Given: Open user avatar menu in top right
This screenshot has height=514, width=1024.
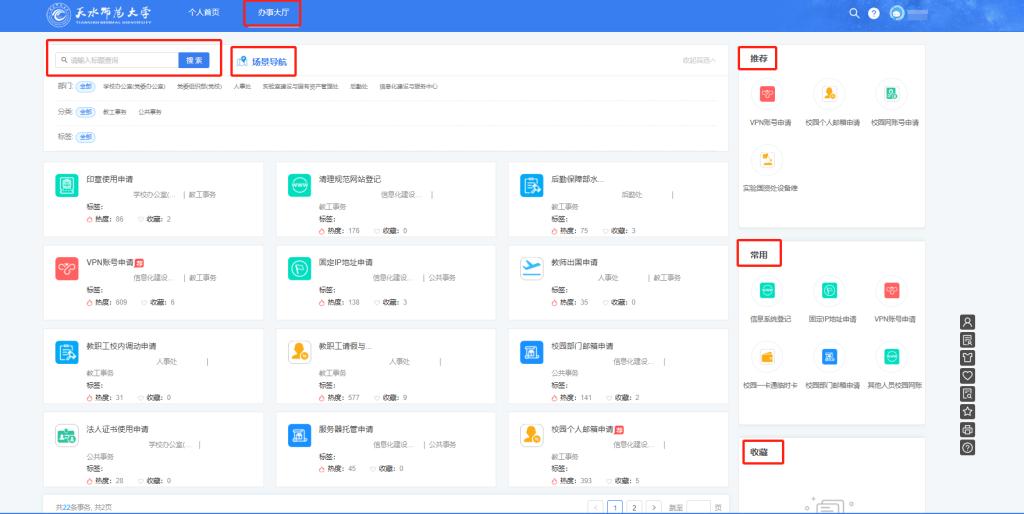Looking at the screenshot, I should tap(897, 13).
